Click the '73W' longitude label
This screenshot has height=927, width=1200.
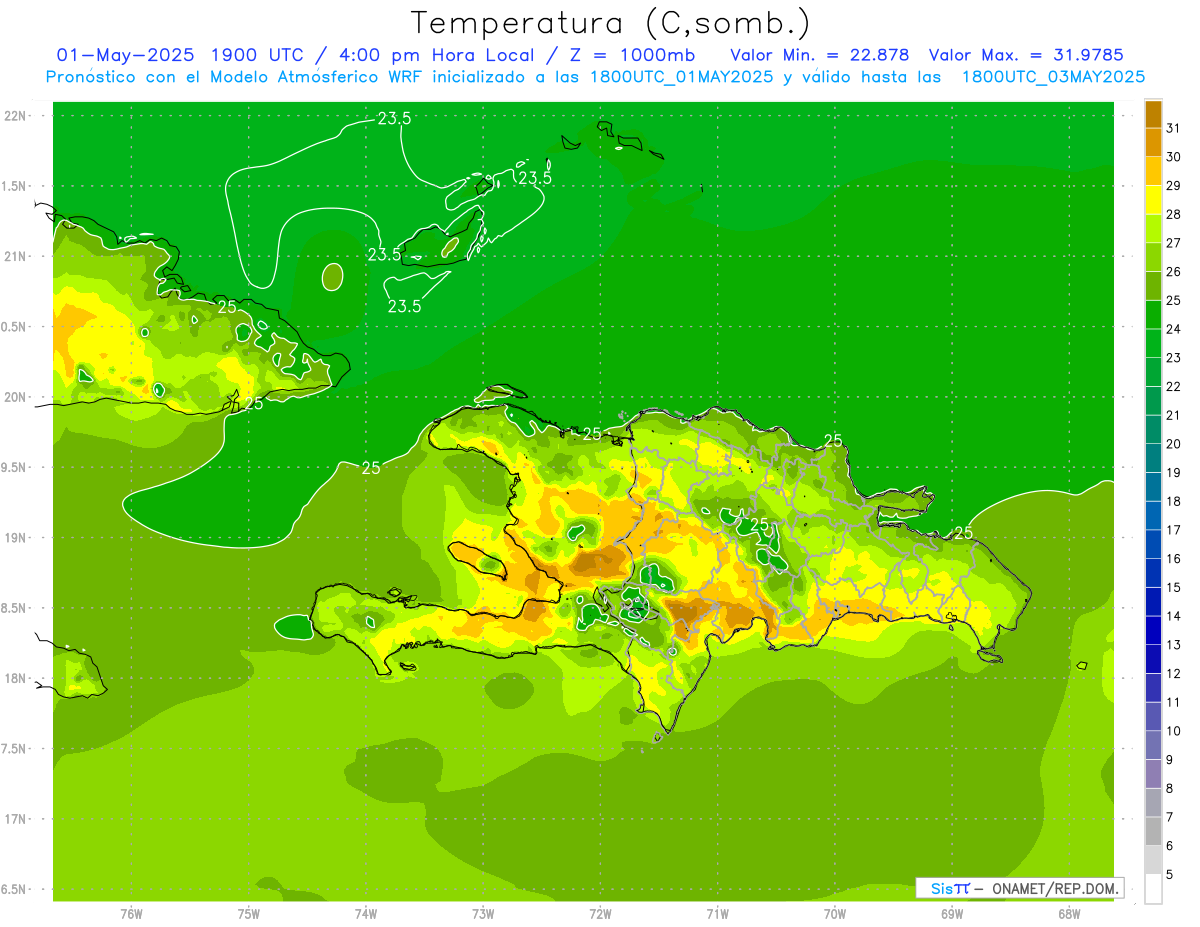483,913
